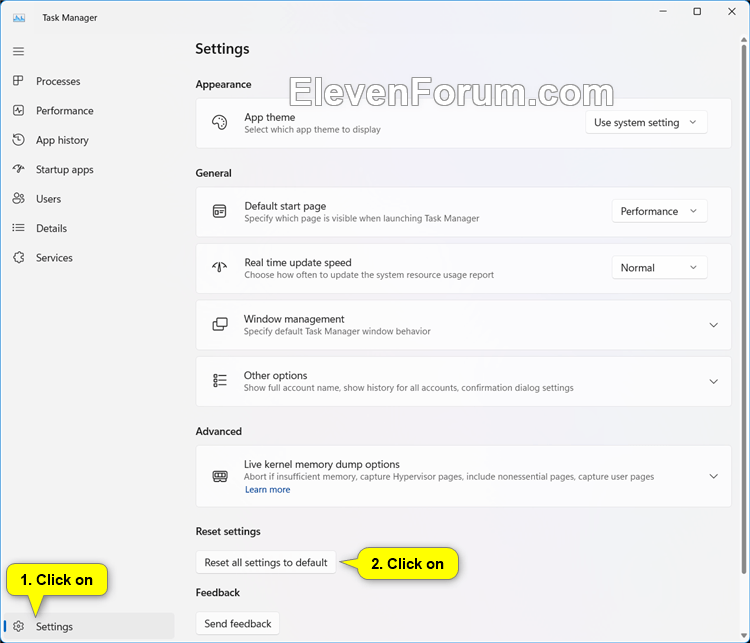Click the Send feedback button
The height and width of the screenshot is (643, 750).
point(237,623)
